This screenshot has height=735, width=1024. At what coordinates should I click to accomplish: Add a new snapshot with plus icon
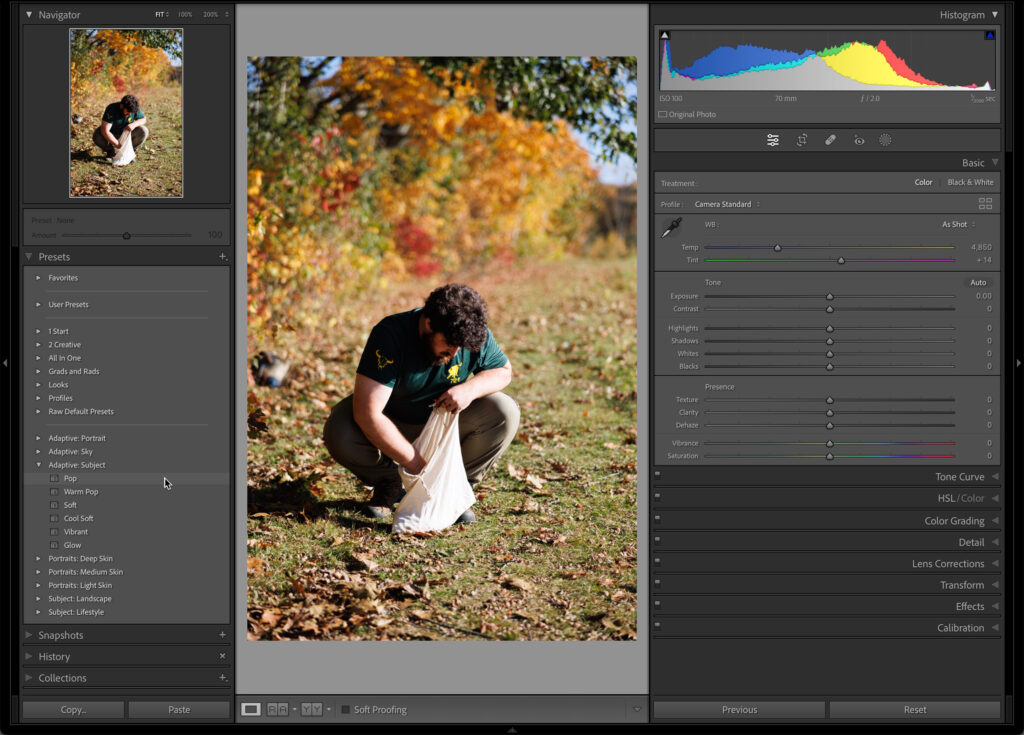[222, 635]
